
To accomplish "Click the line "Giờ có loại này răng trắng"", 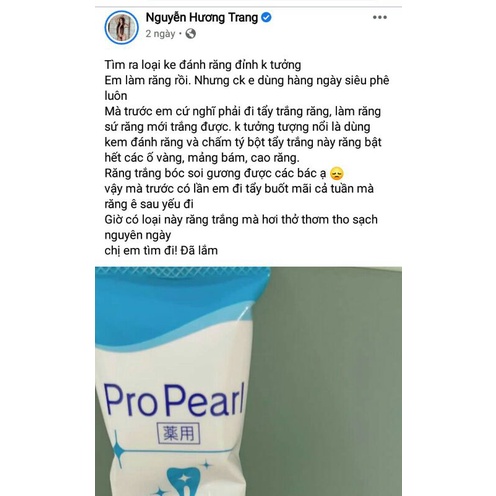I will pyautogui.click(x=241, y=220).
